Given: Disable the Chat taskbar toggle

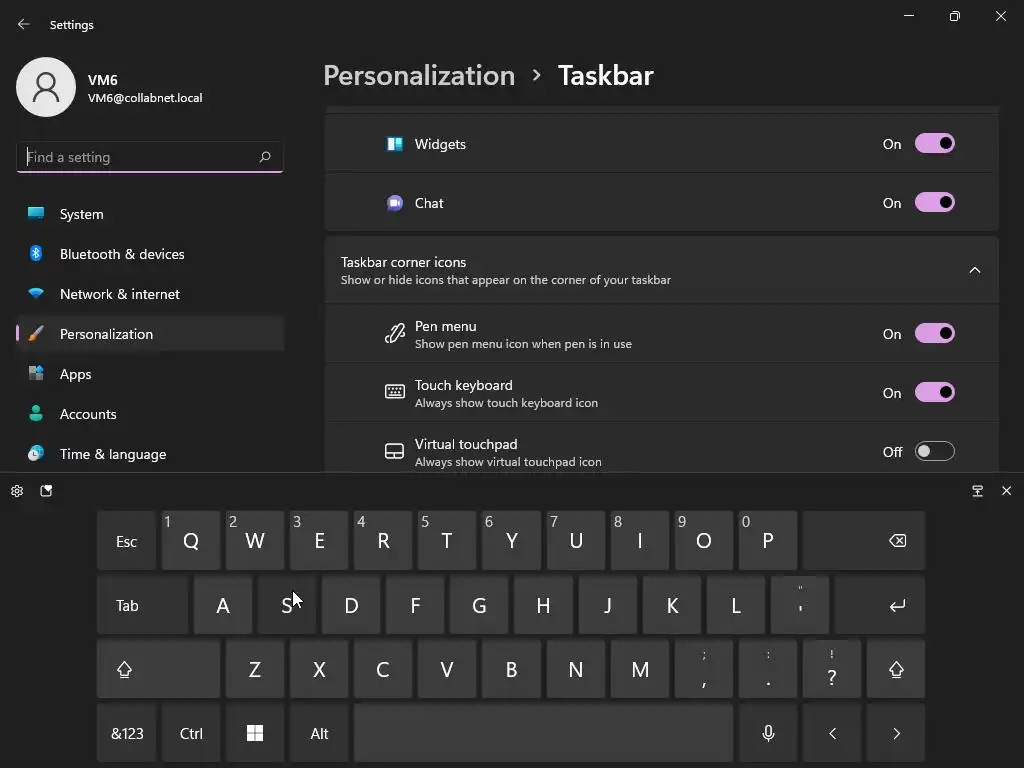Looking at the screenshot, I should coord(934,203).
